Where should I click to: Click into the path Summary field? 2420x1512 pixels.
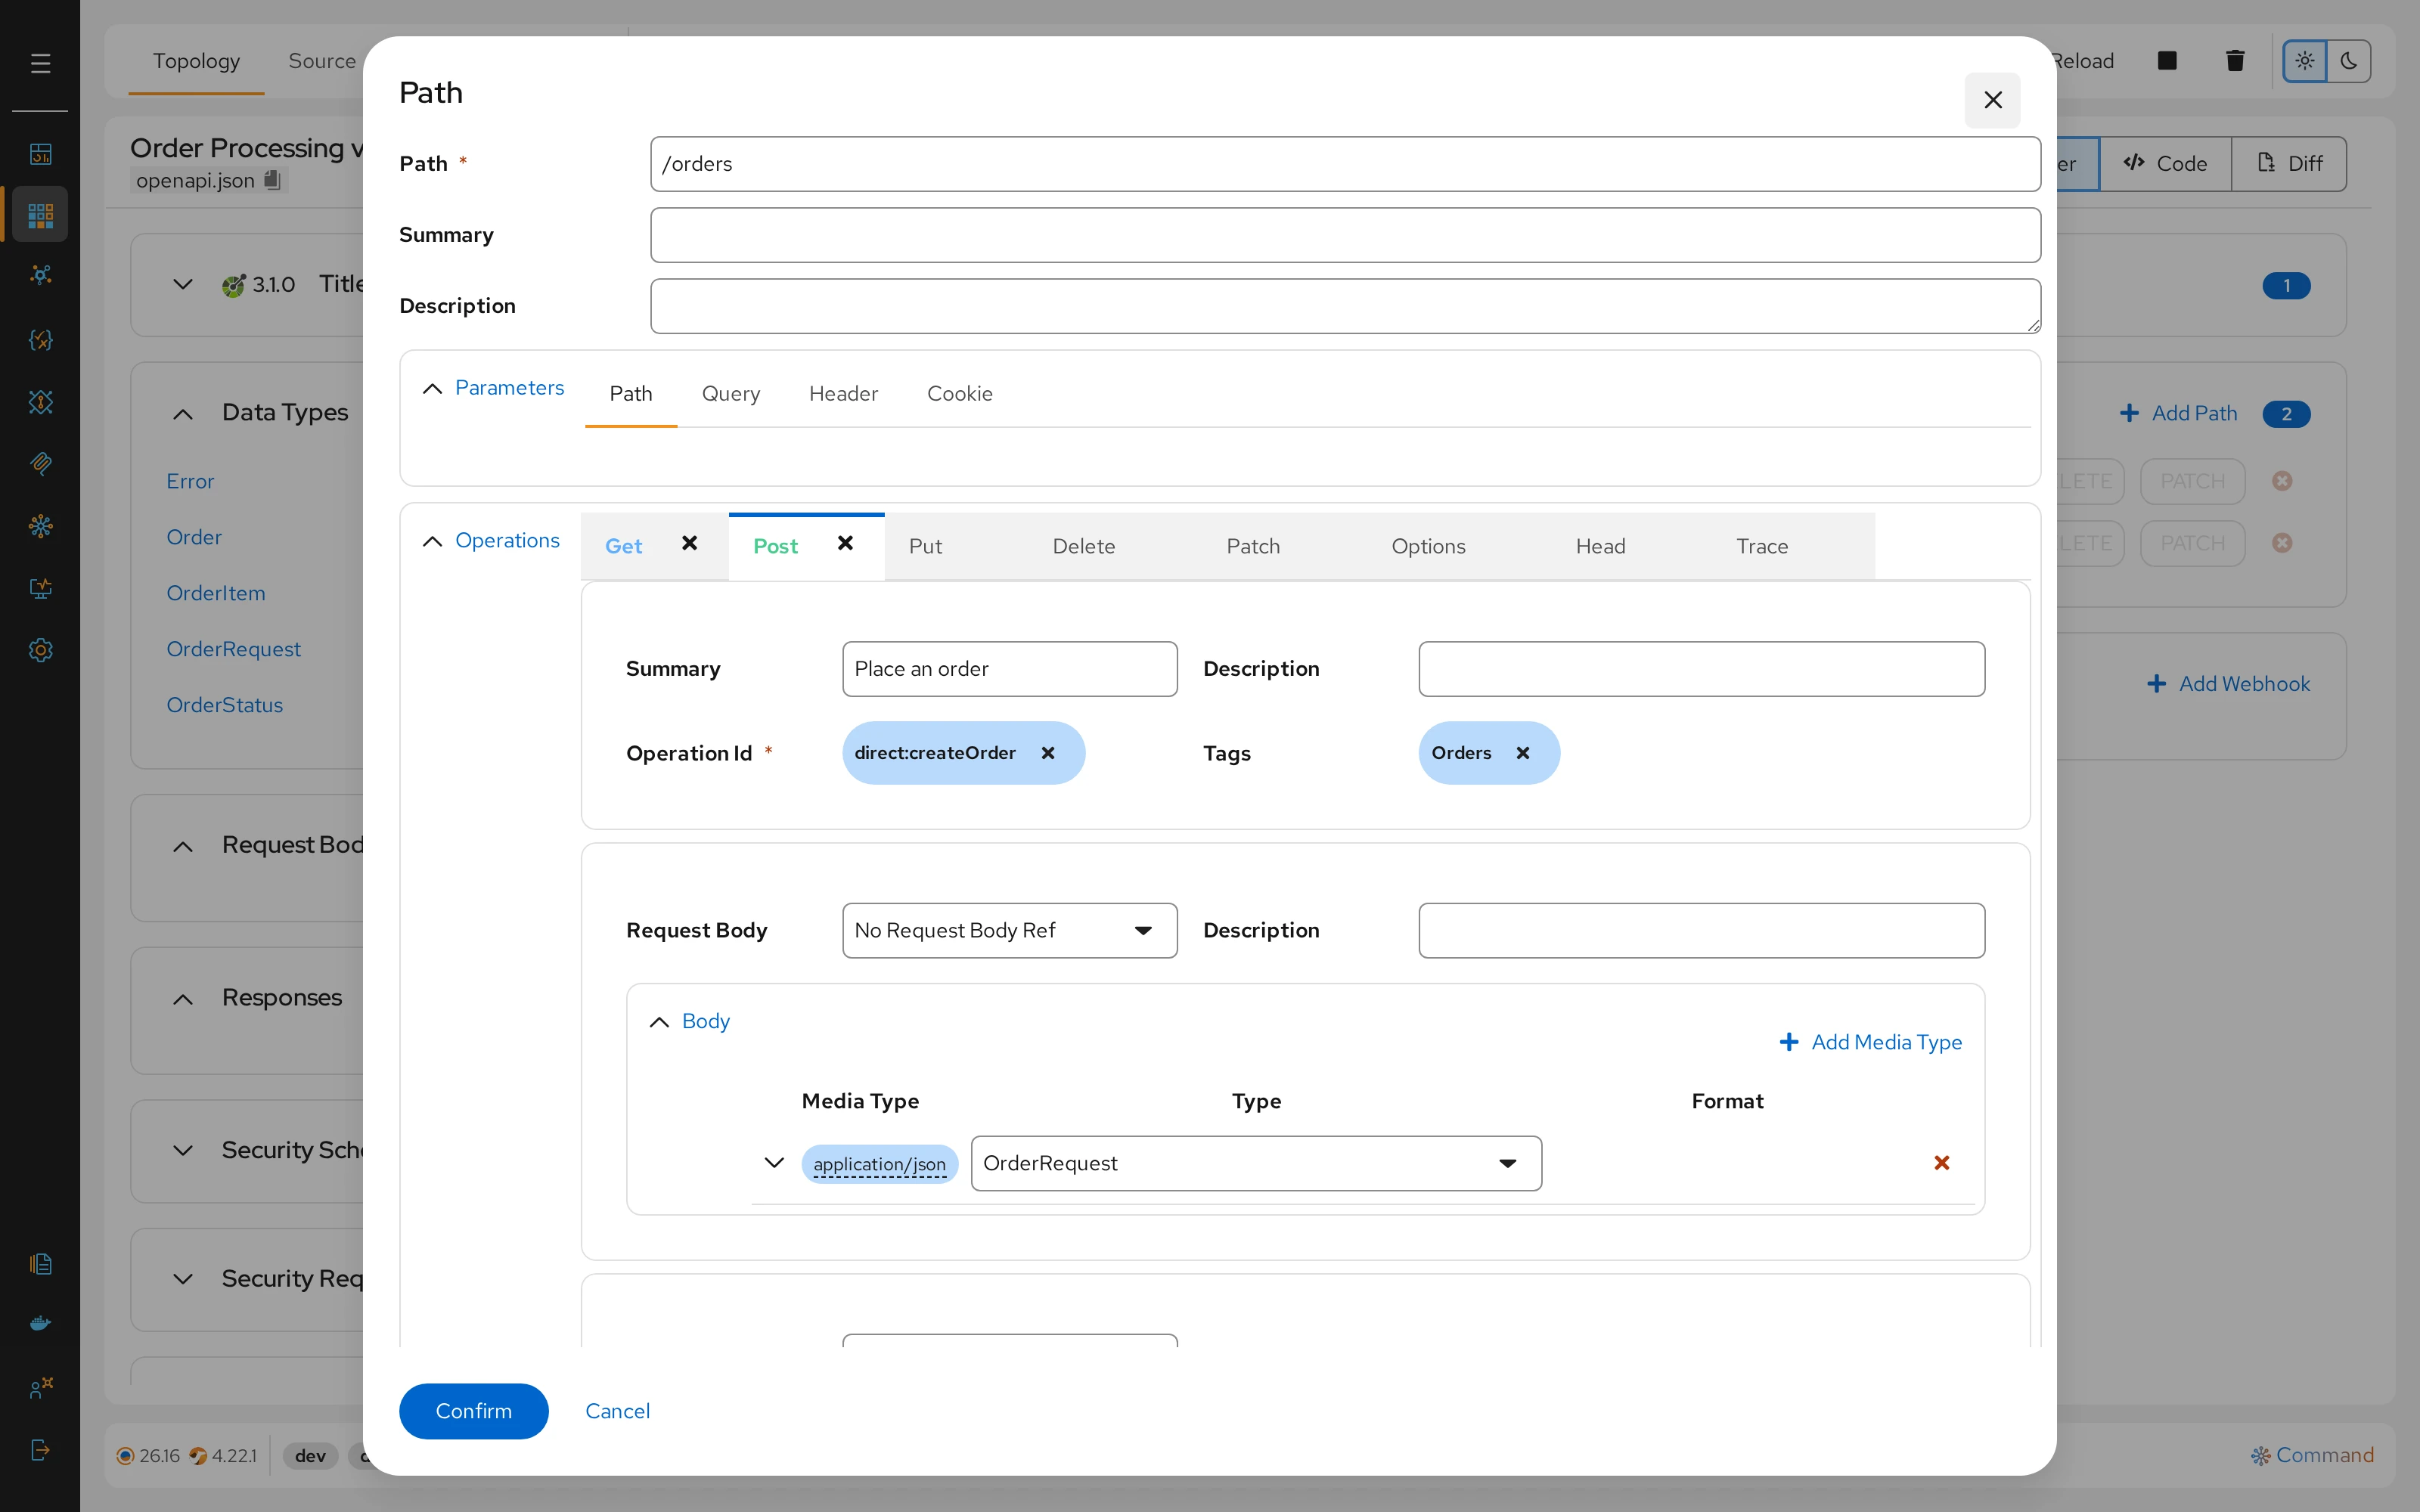click(x=1345, y=235)
